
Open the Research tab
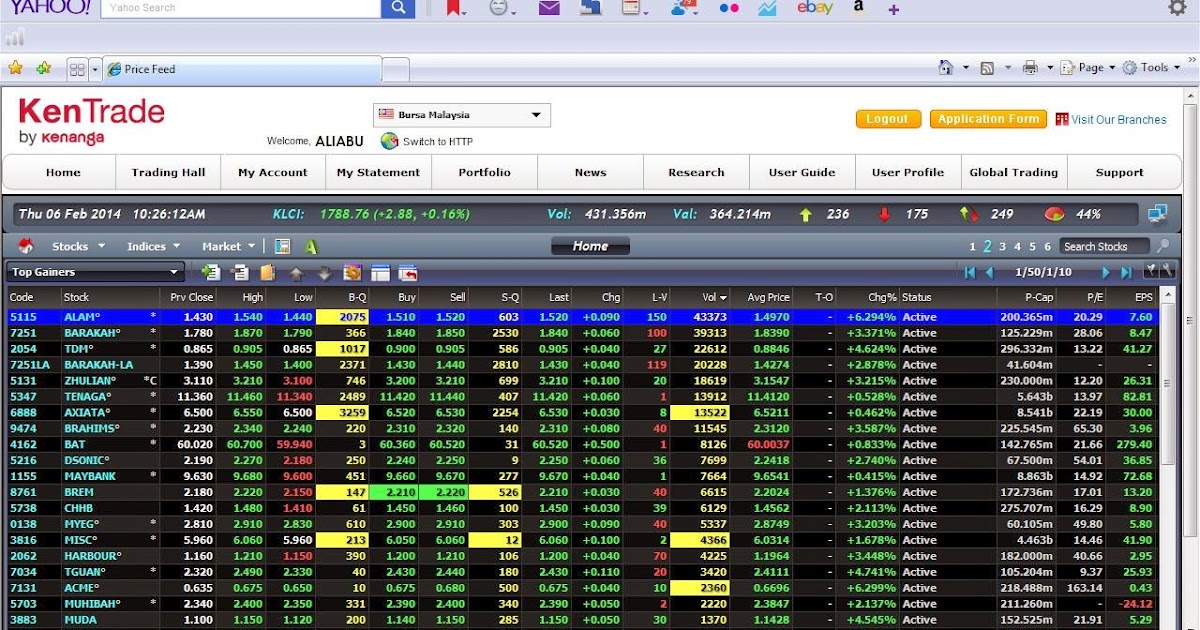click(697, 172)
